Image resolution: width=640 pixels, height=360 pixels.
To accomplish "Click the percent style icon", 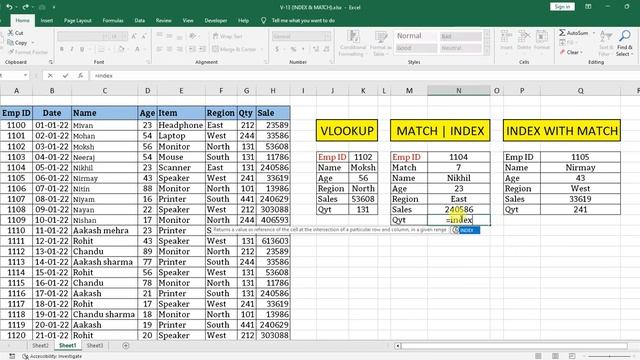I will 293,49.
